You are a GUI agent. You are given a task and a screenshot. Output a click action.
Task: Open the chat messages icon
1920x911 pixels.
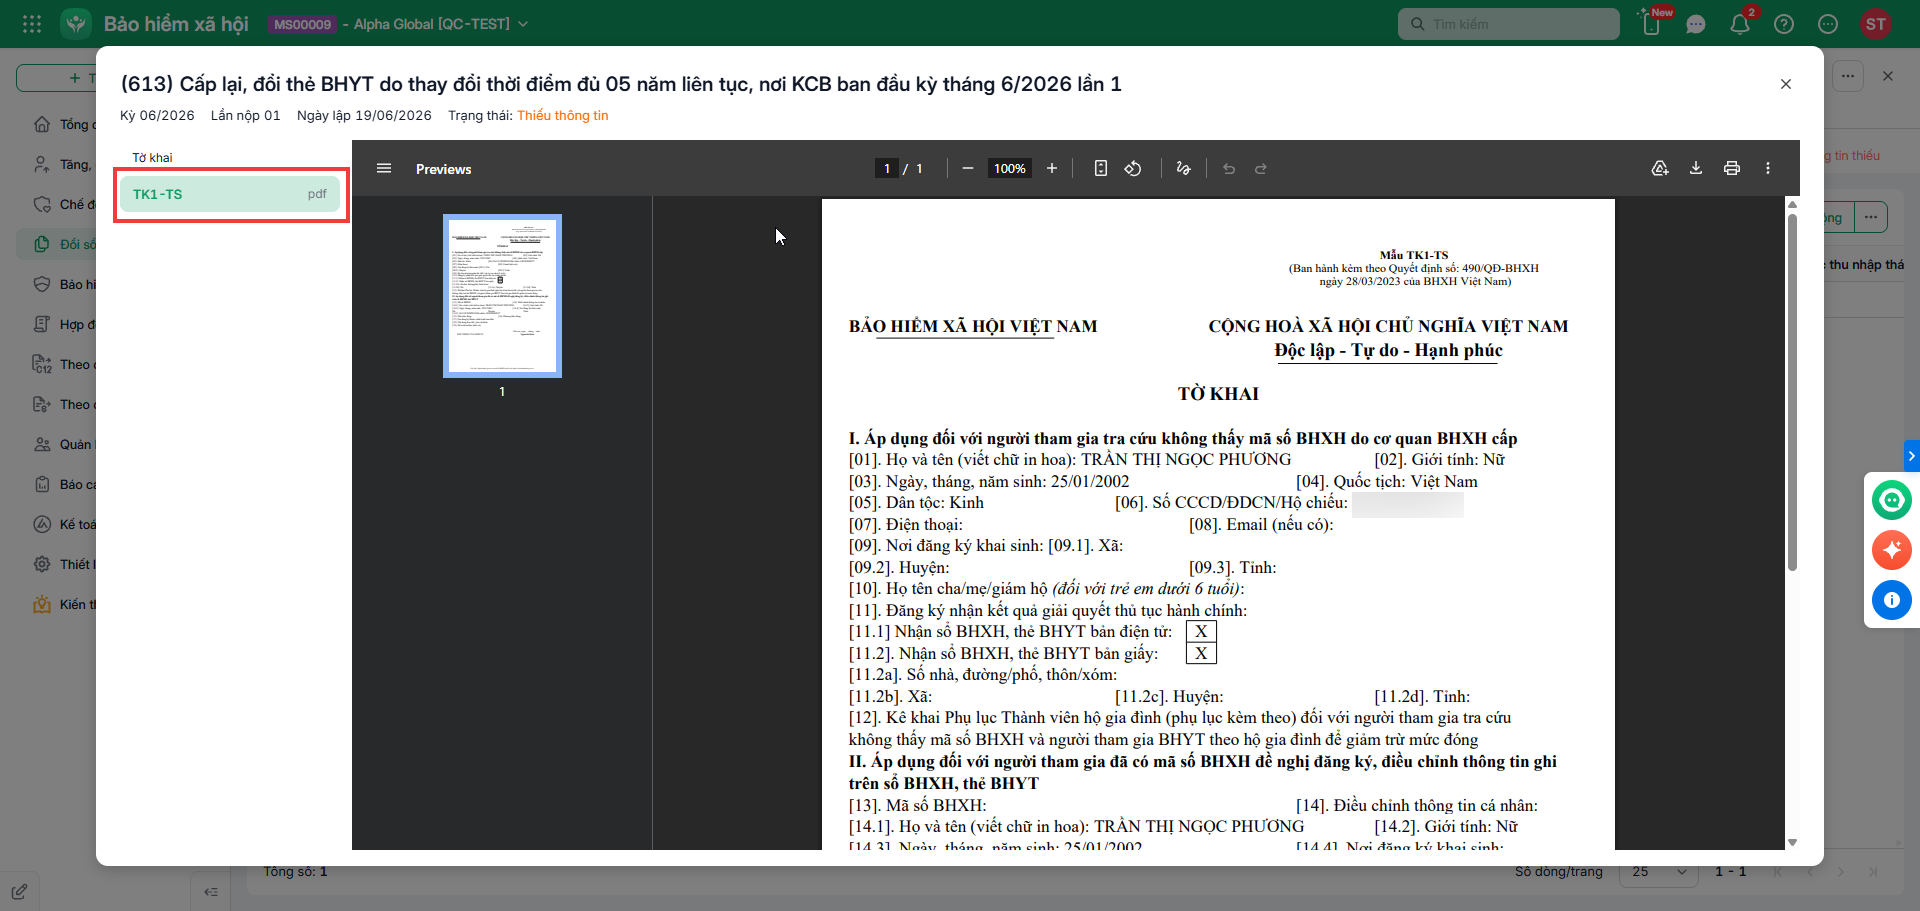pos(1696,24)
